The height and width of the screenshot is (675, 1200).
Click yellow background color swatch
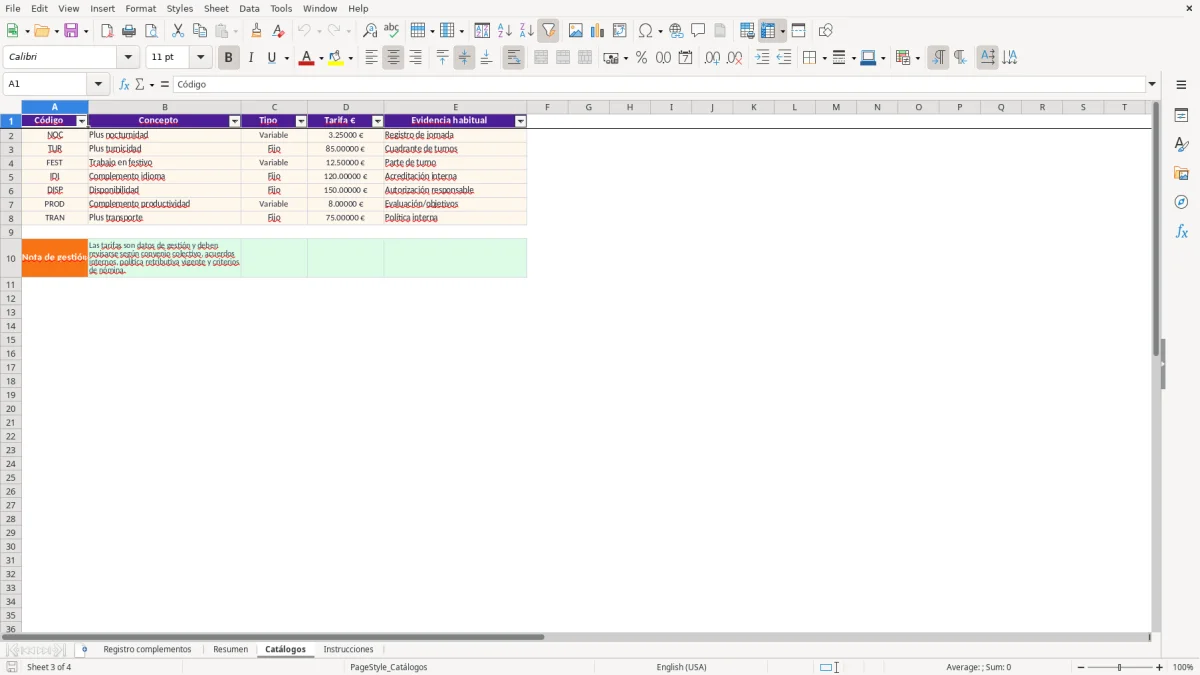click(336, 58)
